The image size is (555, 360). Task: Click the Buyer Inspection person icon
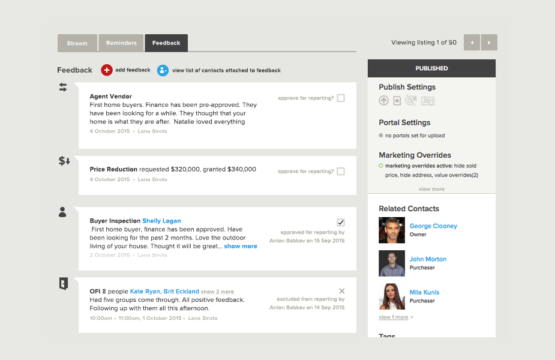click(62, 212)
